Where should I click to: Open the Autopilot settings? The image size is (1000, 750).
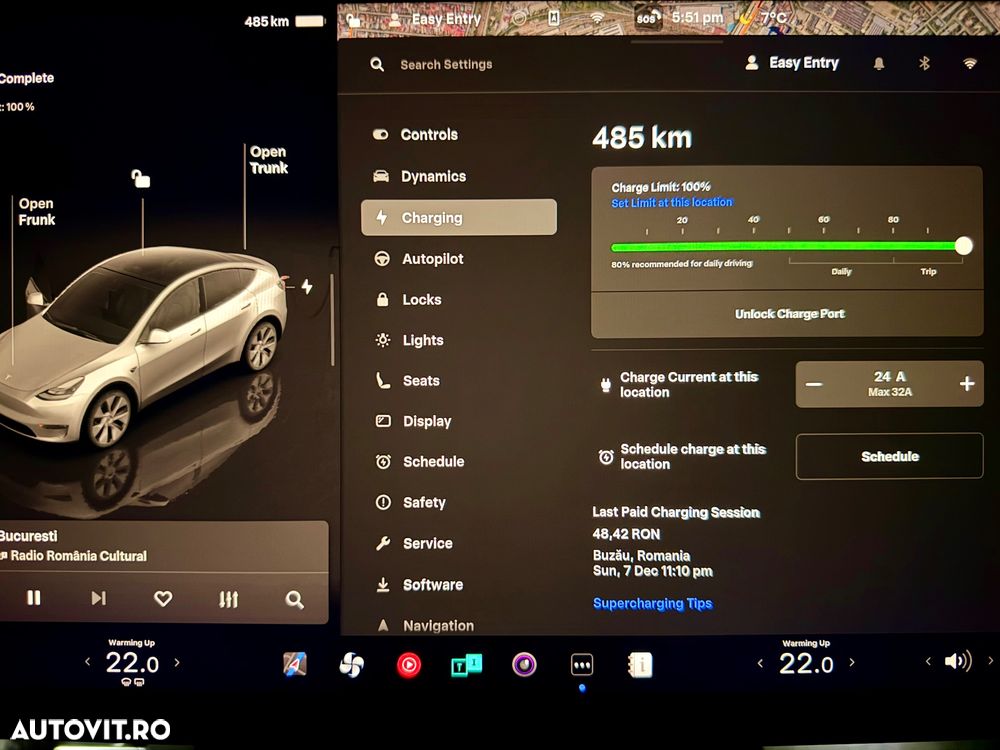[419, 259]
